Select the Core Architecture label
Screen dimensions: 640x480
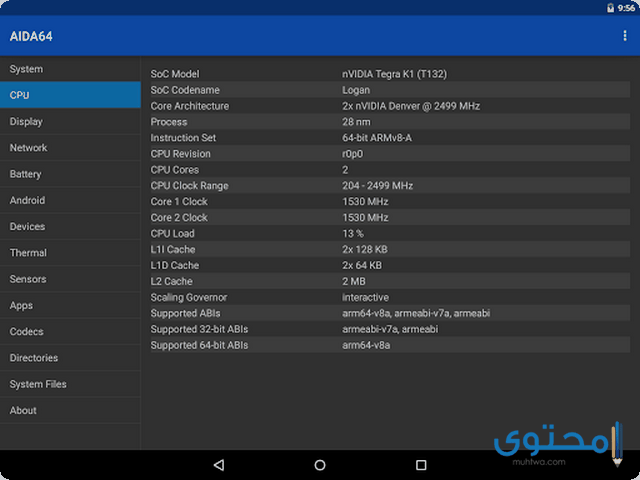coord(190,106)
